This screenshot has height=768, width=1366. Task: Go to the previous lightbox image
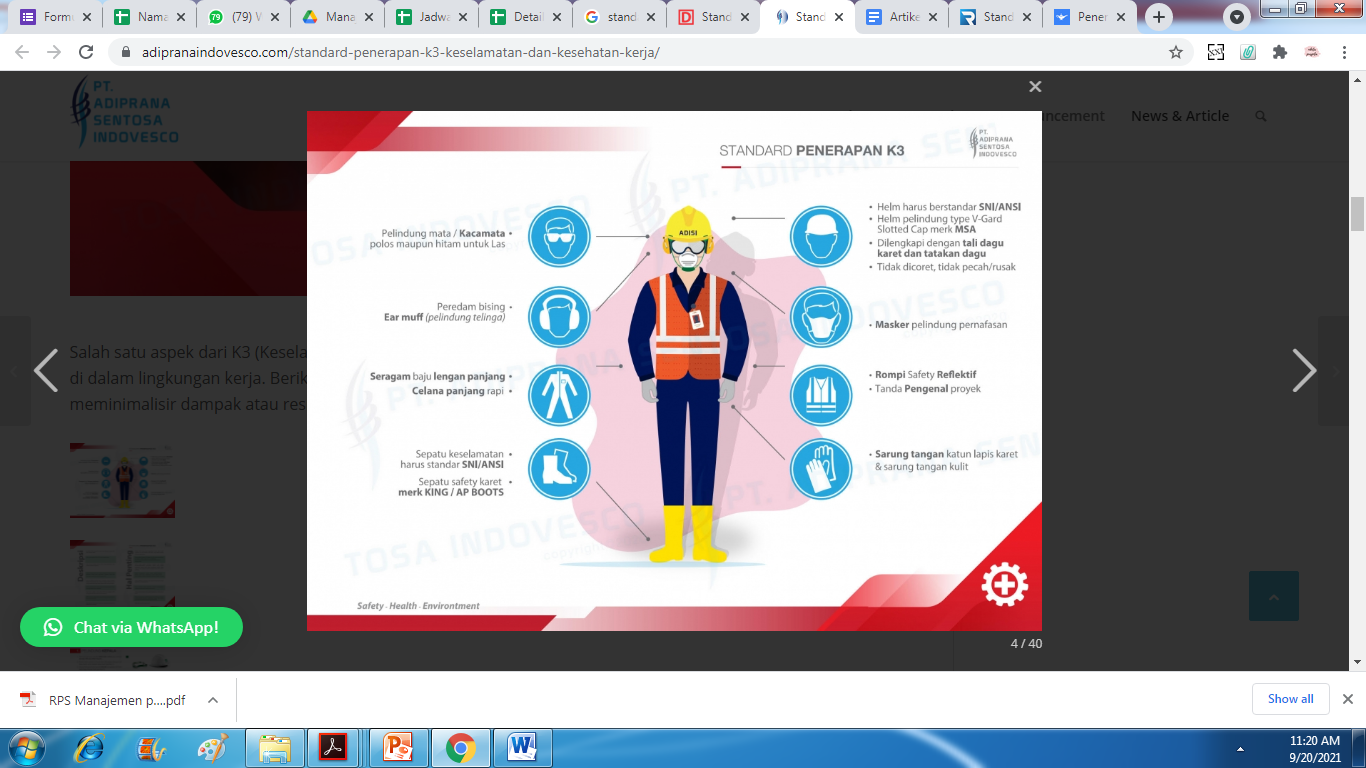(46, 370)
